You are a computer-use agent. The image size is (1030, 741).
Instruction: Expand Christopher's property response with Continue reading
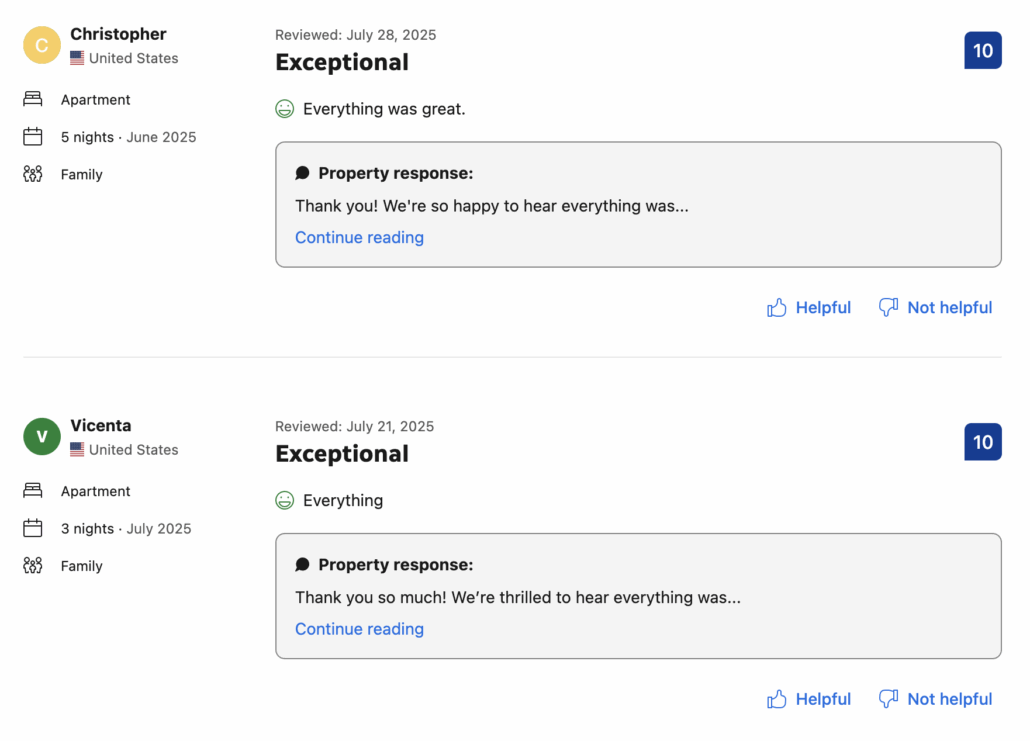(x=359, y=237)
